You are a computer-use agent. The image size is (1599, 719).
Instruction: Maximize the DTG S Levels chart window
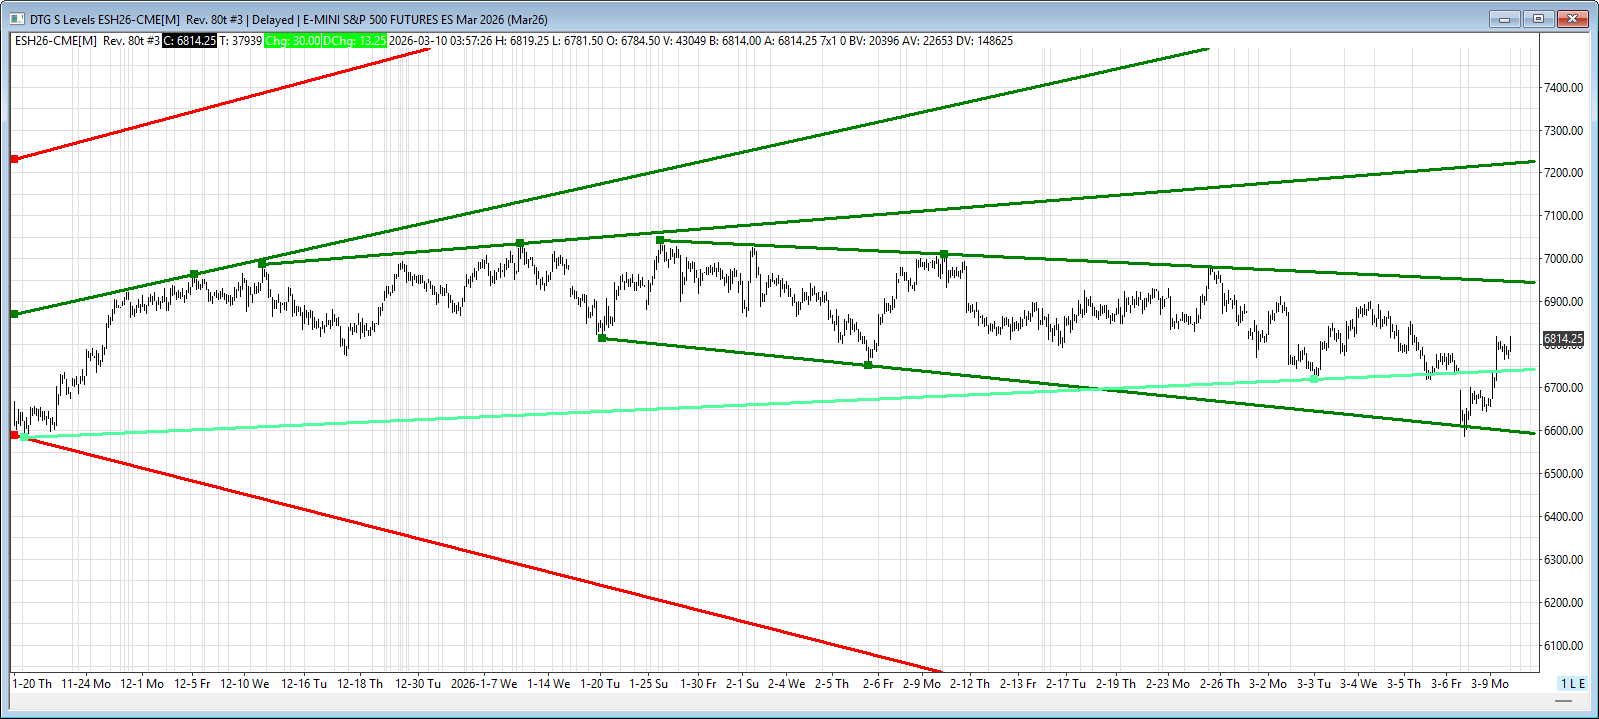coord(1538,19)
